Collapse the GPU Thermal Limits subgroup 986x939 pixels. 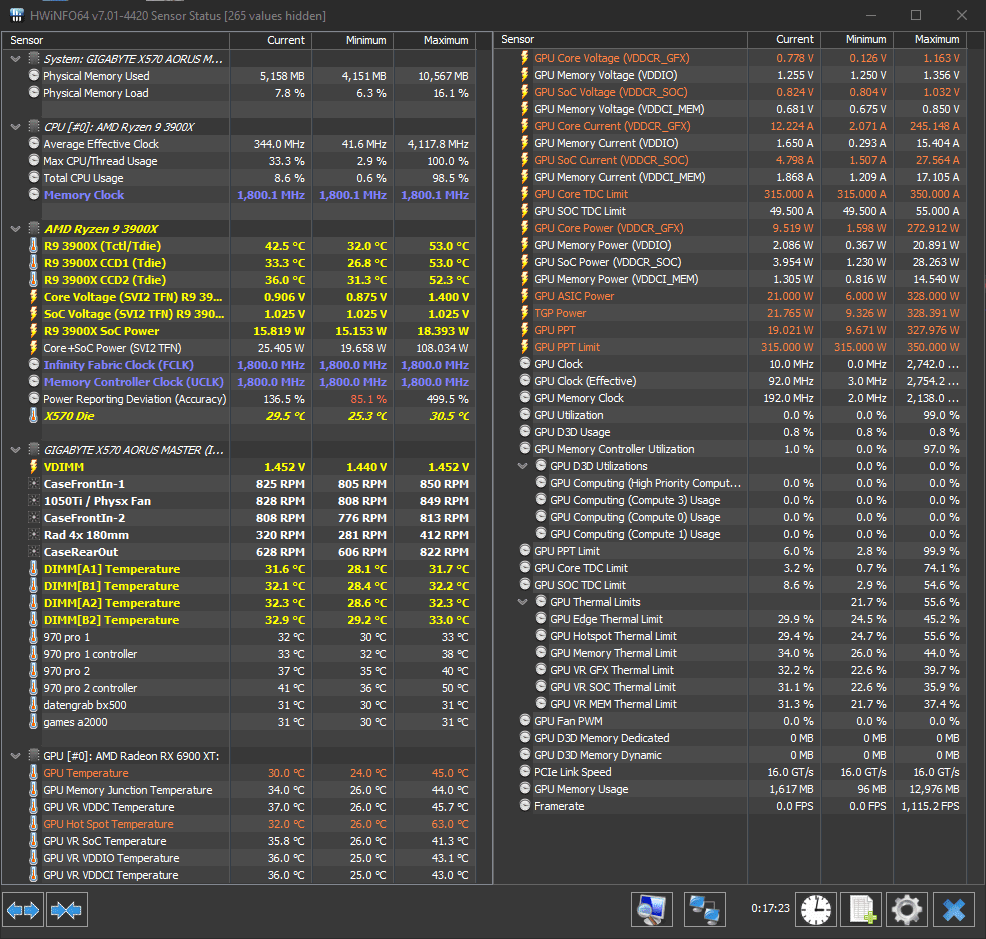523,602
